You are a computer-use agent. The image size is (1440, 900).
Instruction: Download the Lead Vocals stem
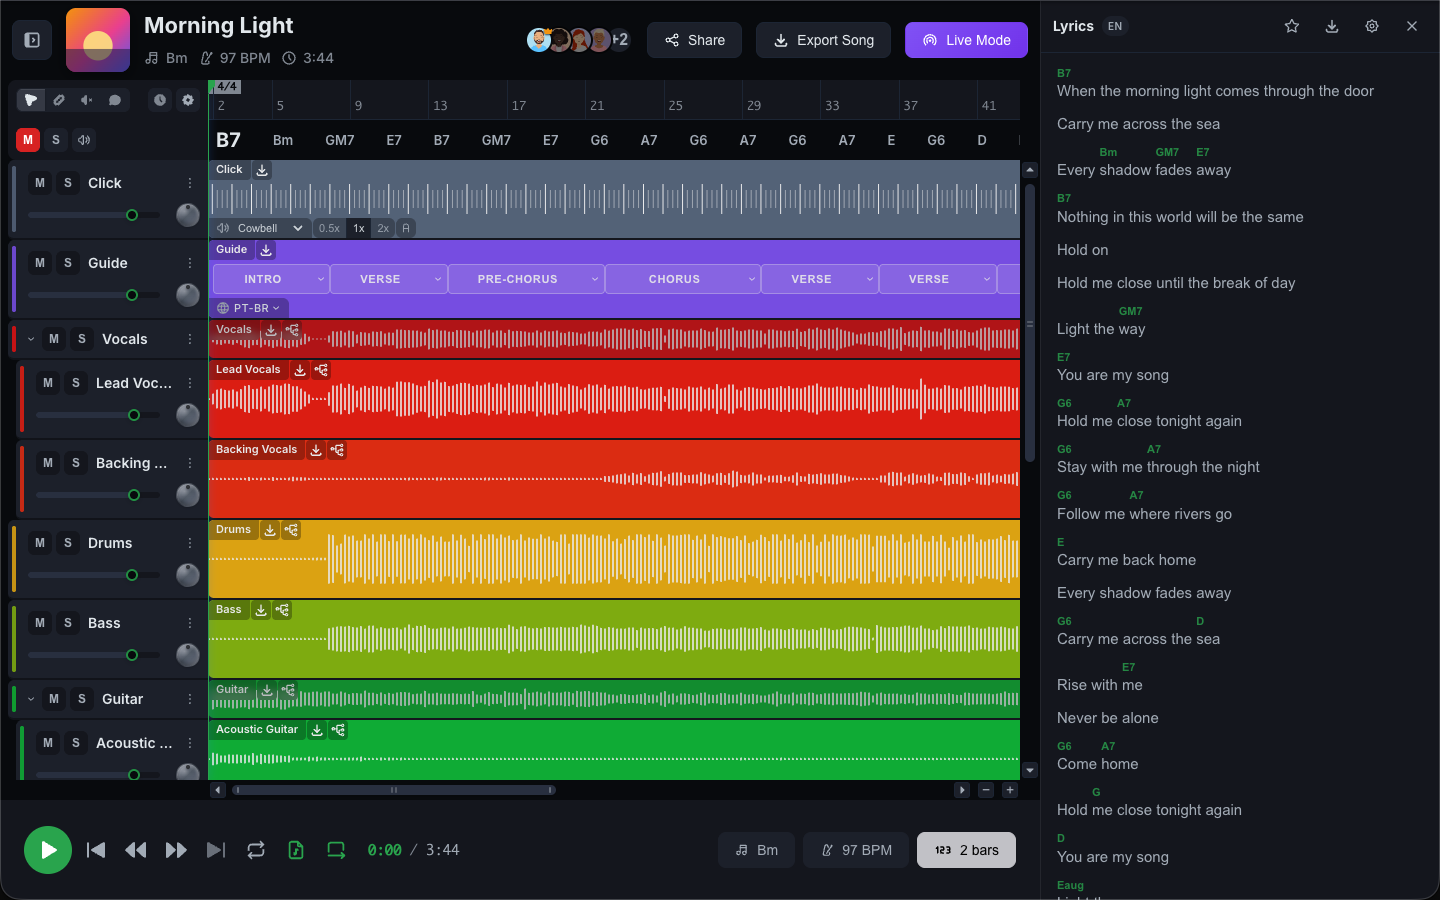[x=300, y=370]
